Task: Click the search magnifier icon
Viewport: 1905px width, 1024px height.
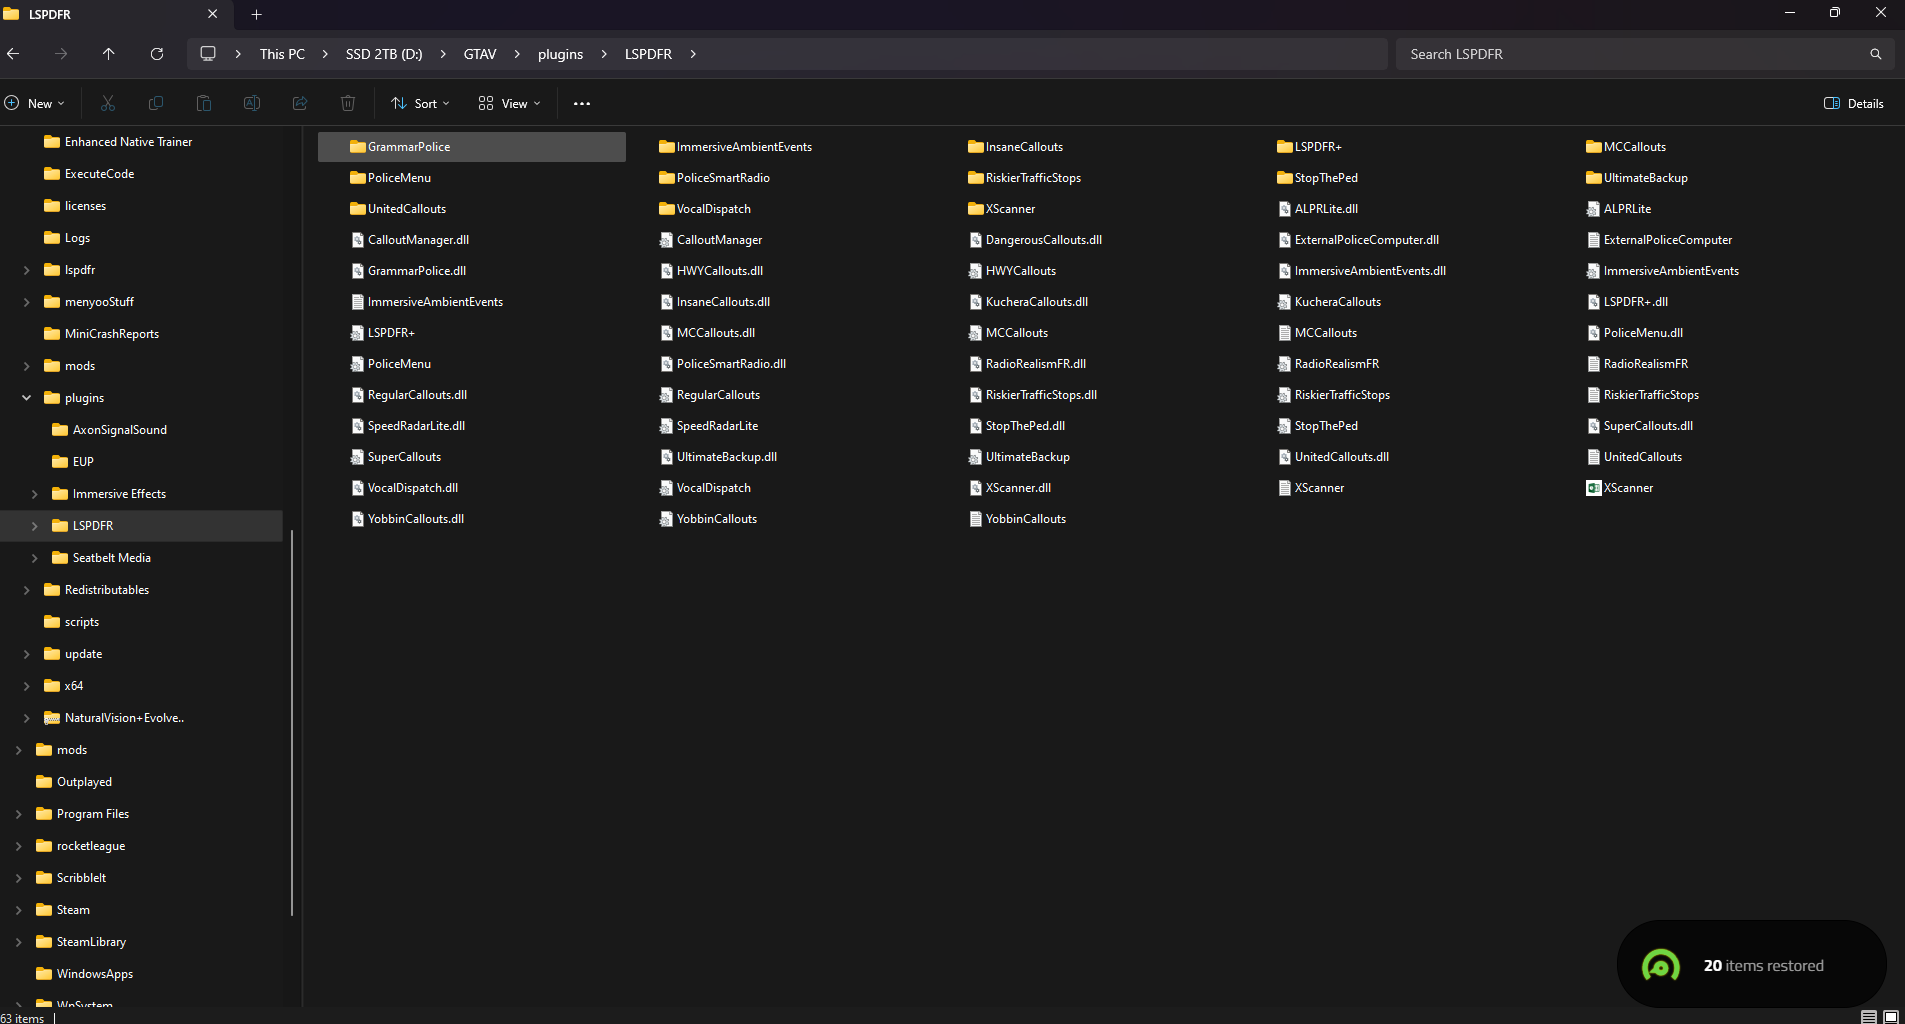Action: [1876, 54]
